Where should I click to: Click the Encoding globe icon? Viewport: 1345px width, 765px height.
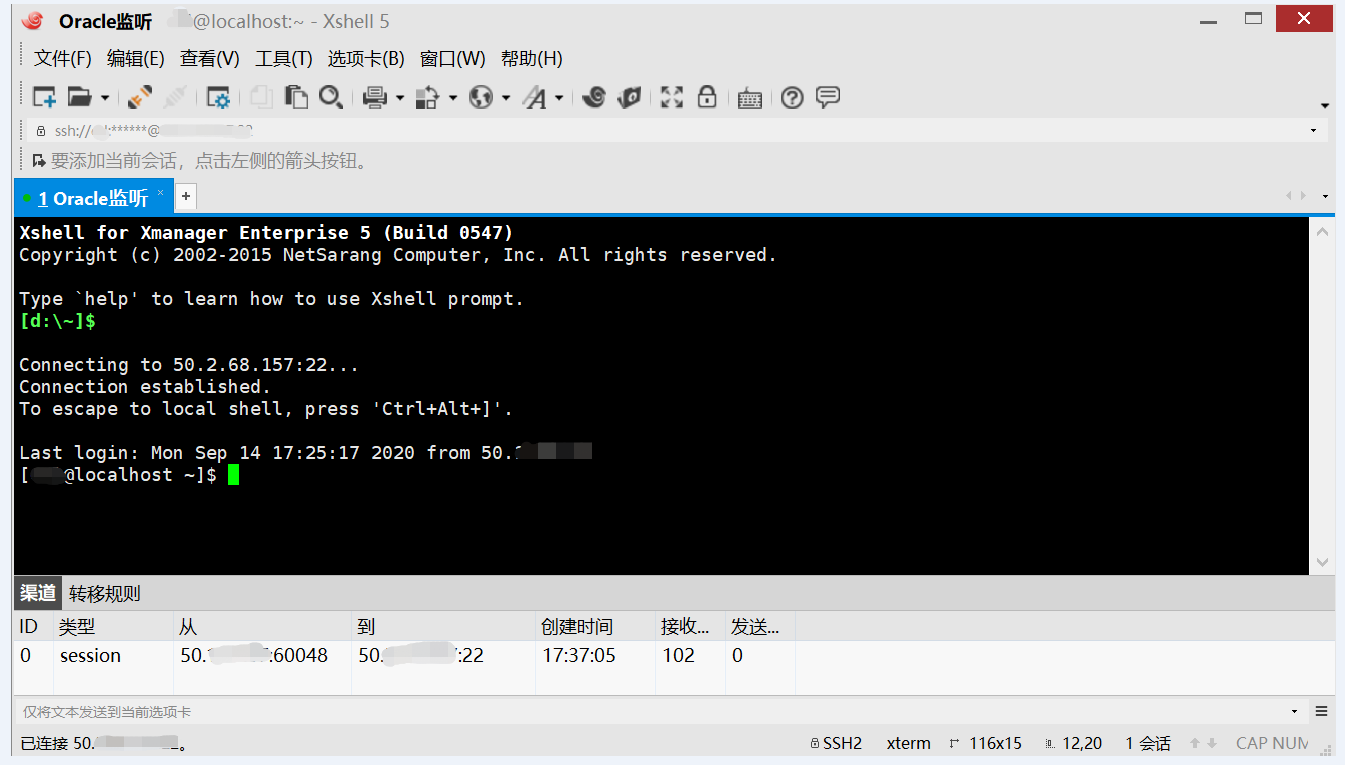point(481,97)
